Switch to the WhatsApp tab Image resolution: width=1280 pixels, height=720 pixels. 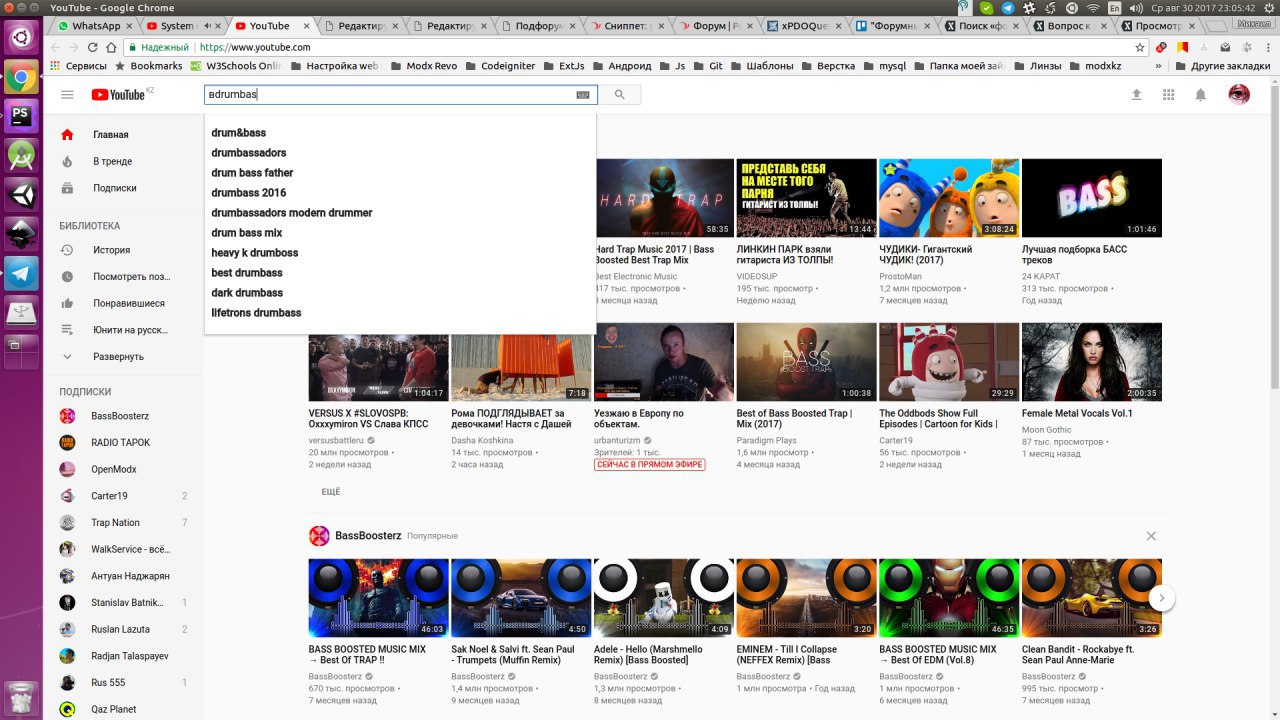point(94,26)
